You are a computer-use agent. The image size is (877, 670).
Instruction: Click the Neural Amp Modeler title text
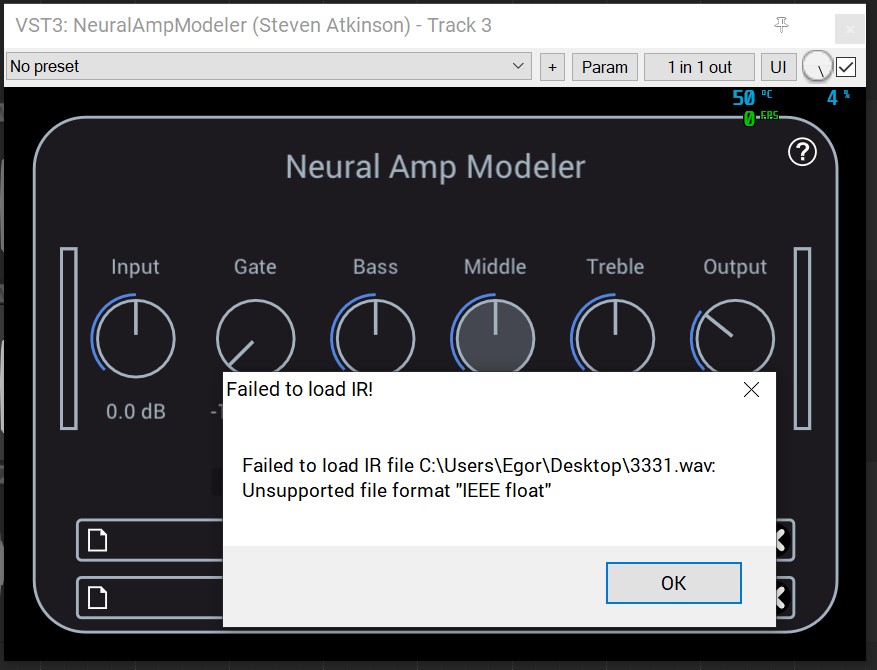click(435, 167)
